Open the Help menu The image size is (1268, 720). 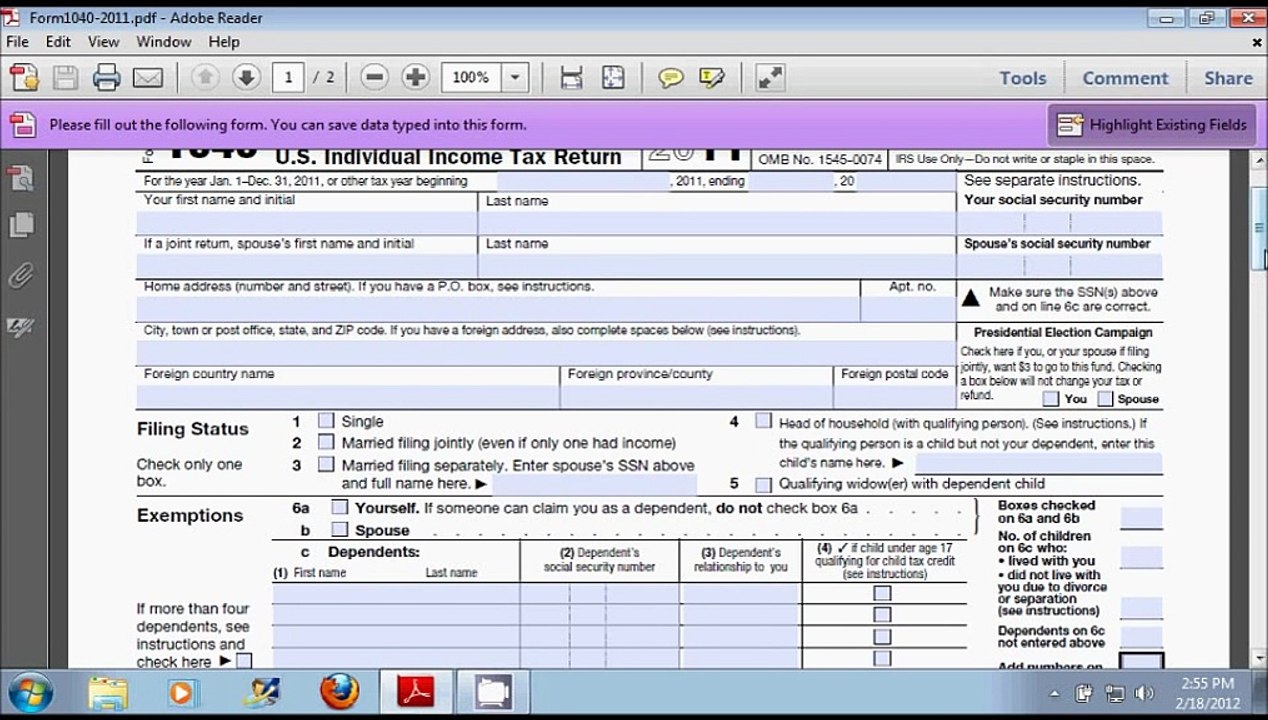click(x=224, y=42)
